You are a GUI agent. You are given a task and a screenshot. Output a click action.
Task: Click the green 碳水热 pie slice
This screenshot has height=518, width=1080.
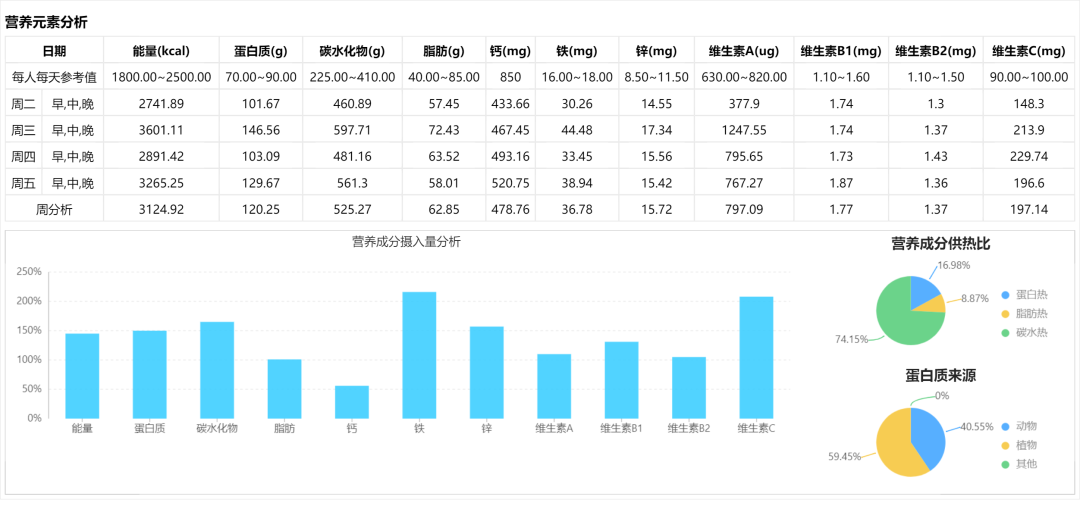(x=897, y=318)
